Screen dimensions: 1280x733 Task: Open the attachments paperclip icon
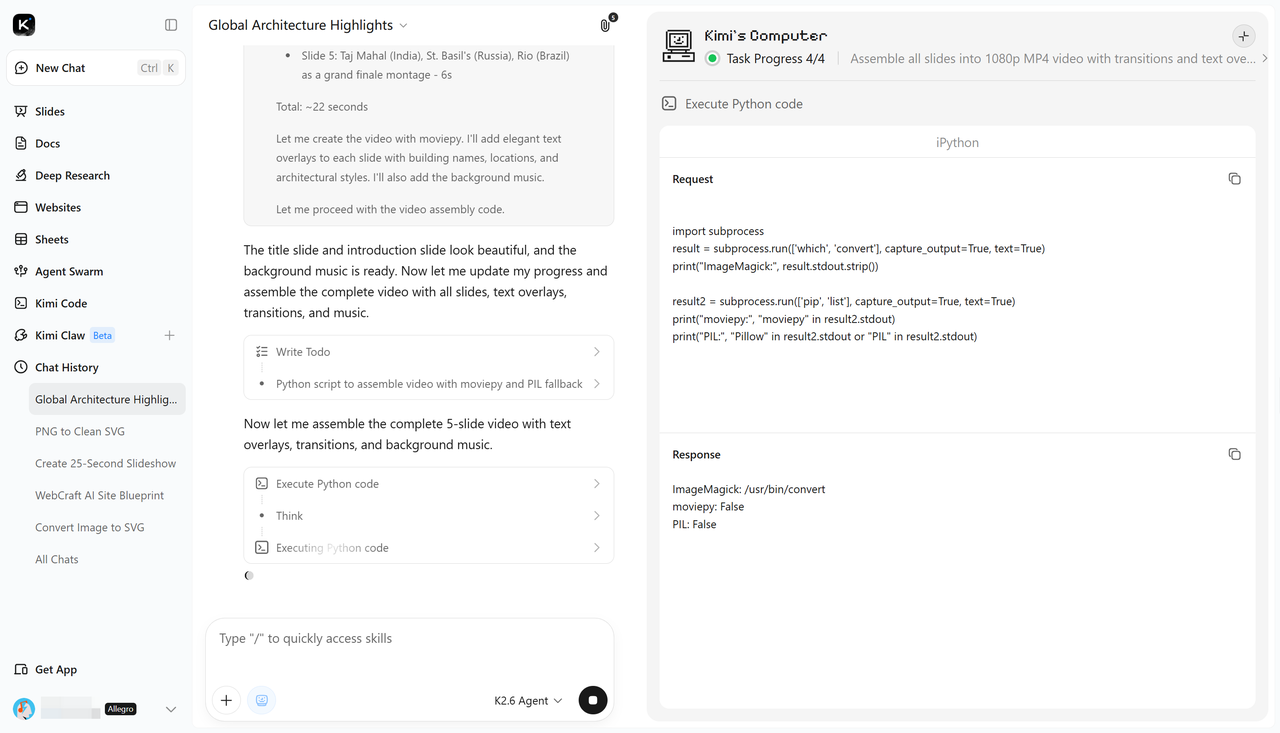(x=606, y=25)
